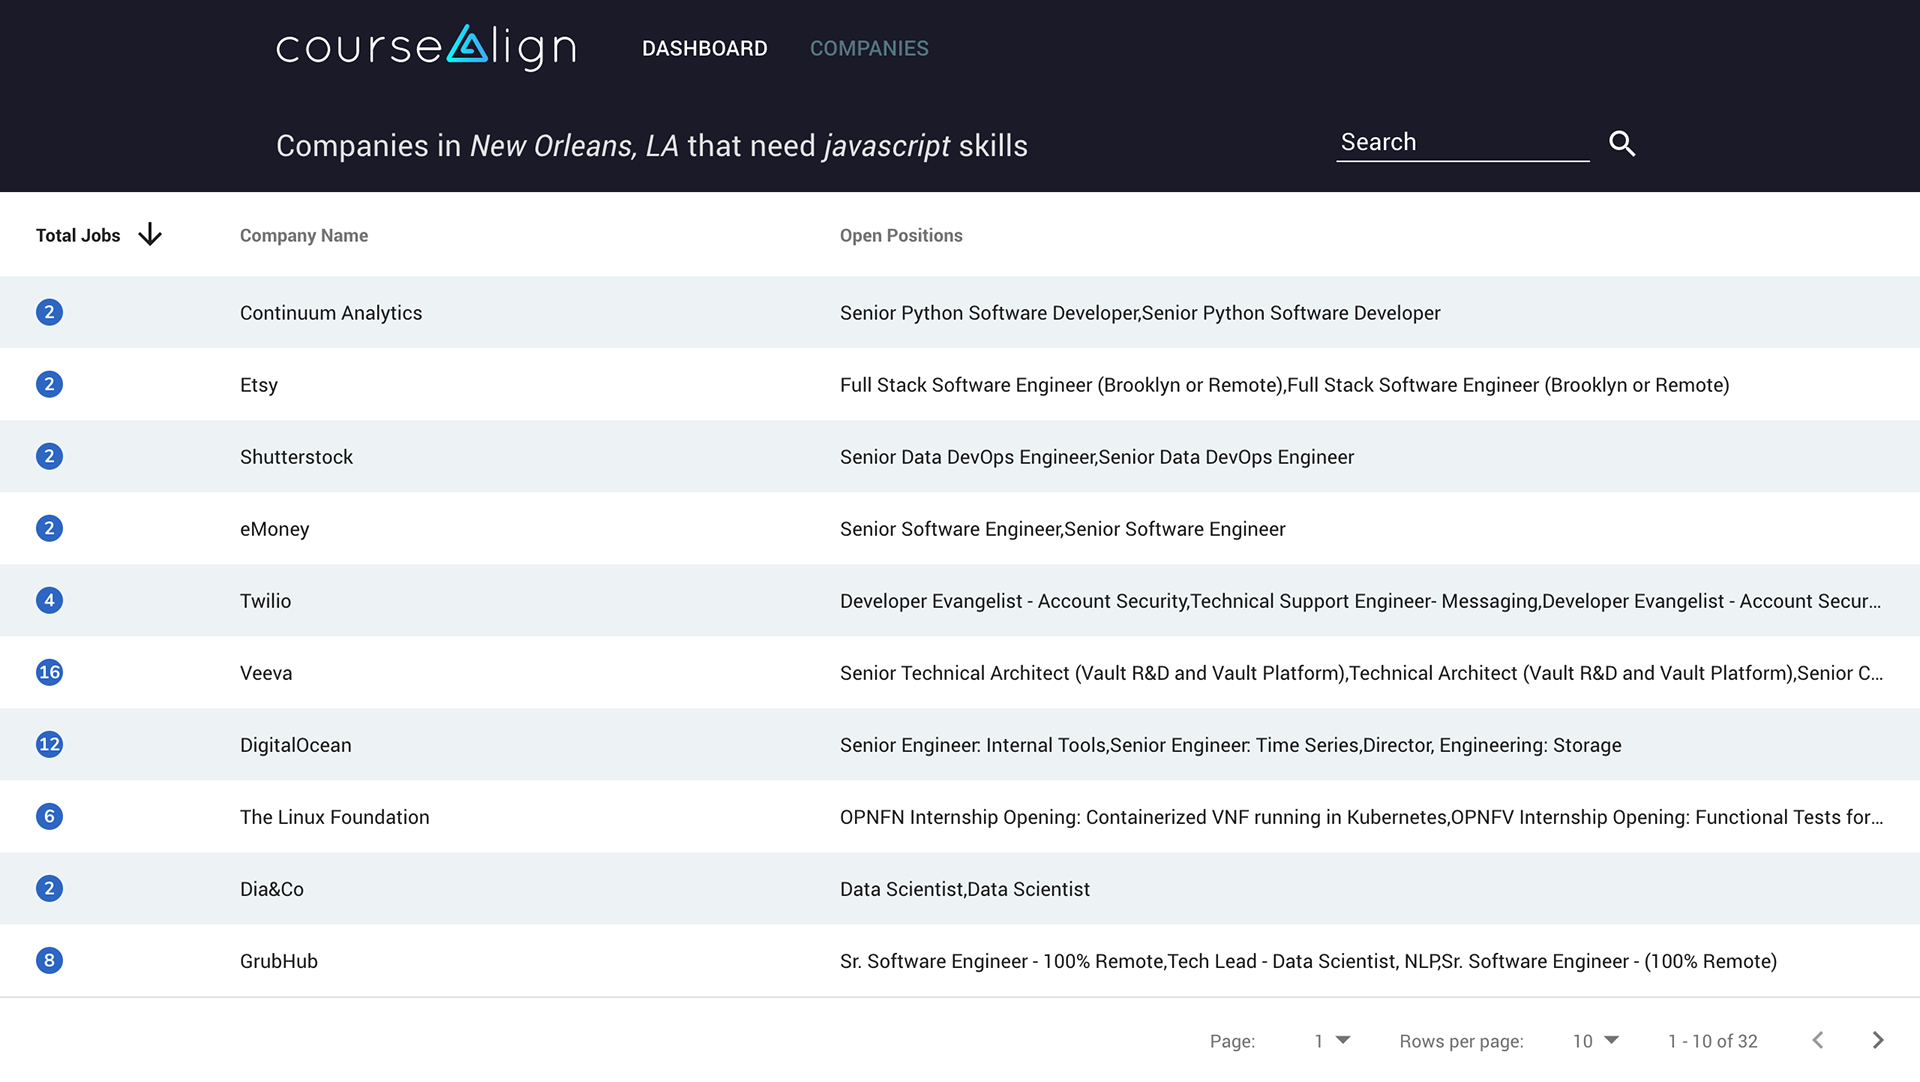
Task: Click the 6 jobs badge for The Linux Foundation
Action: [x=49, y=816]
